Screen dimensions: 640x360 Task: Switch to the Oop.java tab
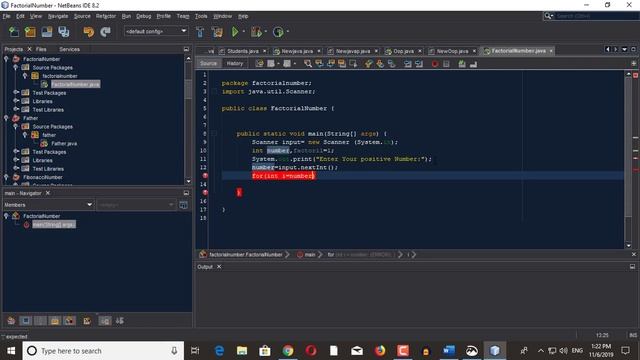[x=403, y=51]
